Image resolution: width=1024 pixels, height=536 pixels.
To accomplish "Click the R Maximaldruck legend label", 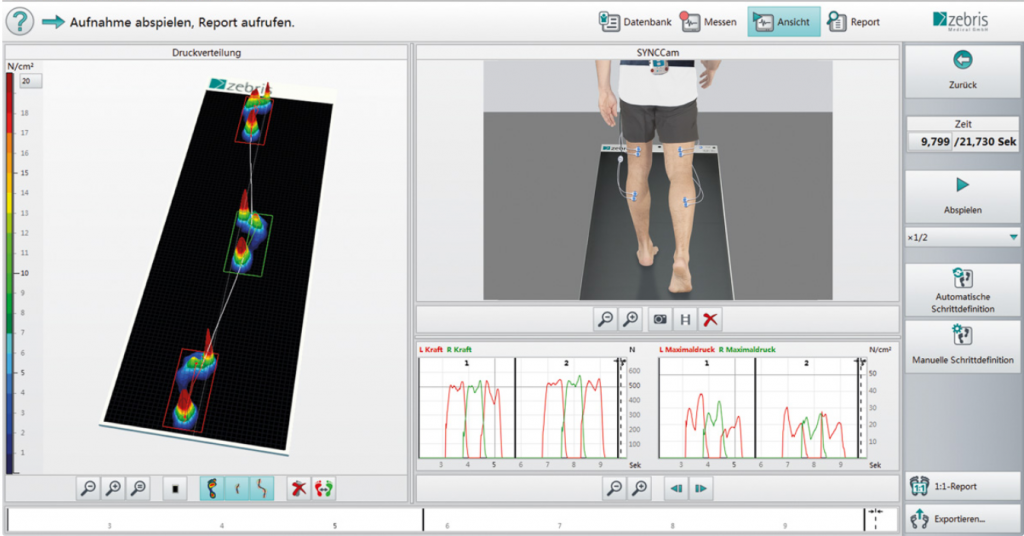I will pos(747,350).
